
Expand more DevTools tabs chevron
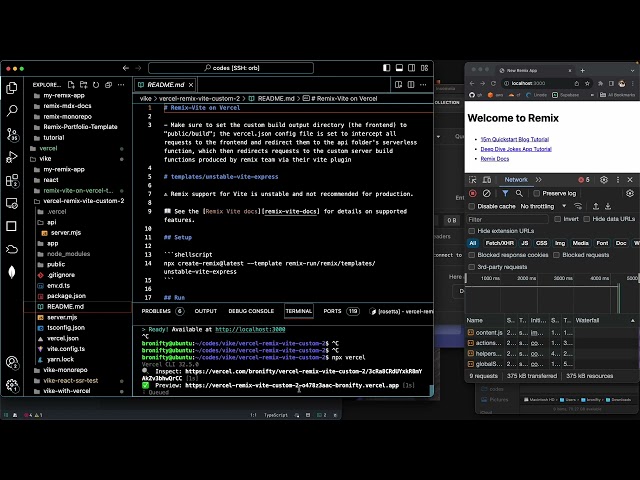(x=538, y=180)
